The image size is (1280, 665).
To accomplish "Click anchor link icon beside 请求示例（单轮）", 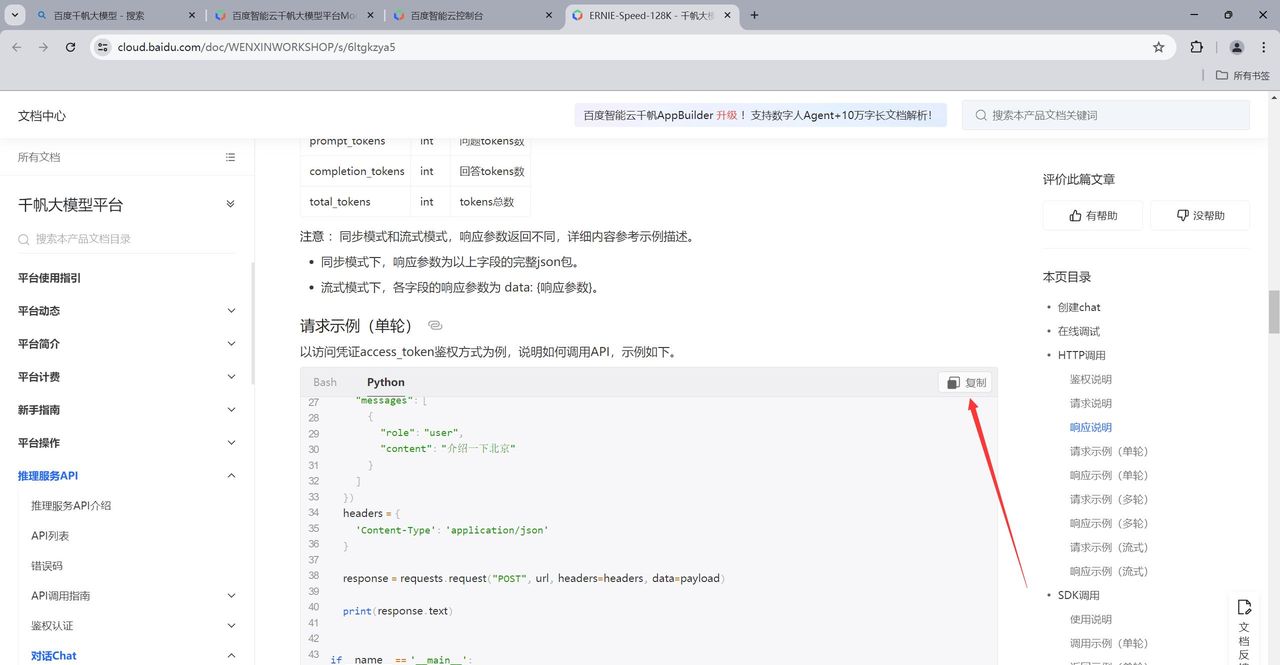I will (x=435, y=326).
